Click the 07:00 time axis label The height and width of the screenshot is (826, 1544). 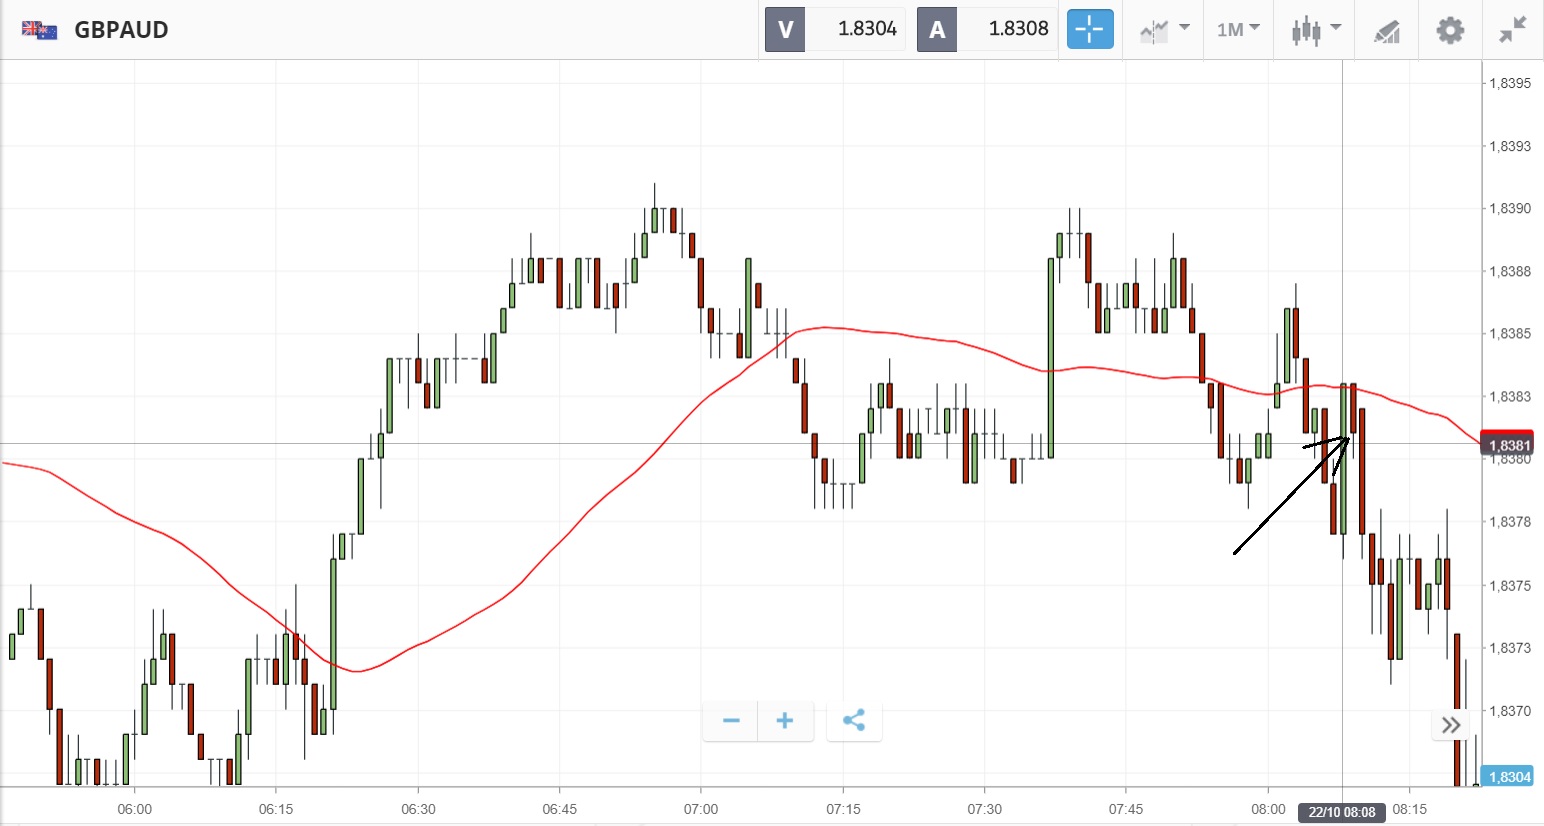pyautogui.click(x=700, y=809)
